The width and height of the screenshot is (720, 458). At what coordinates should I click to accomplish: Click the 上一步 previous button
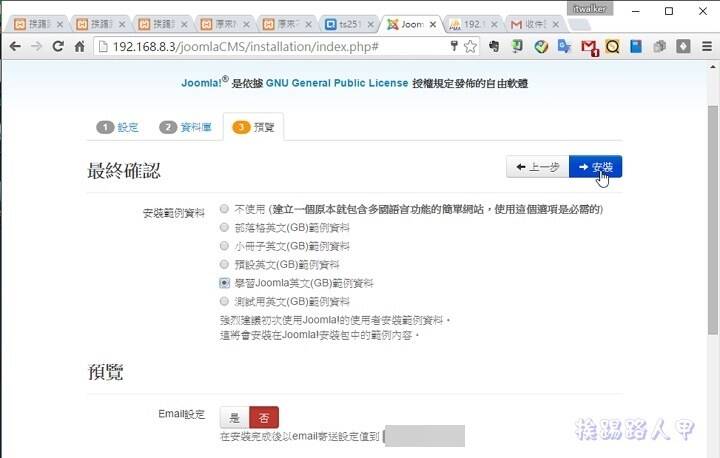[538, 167]
